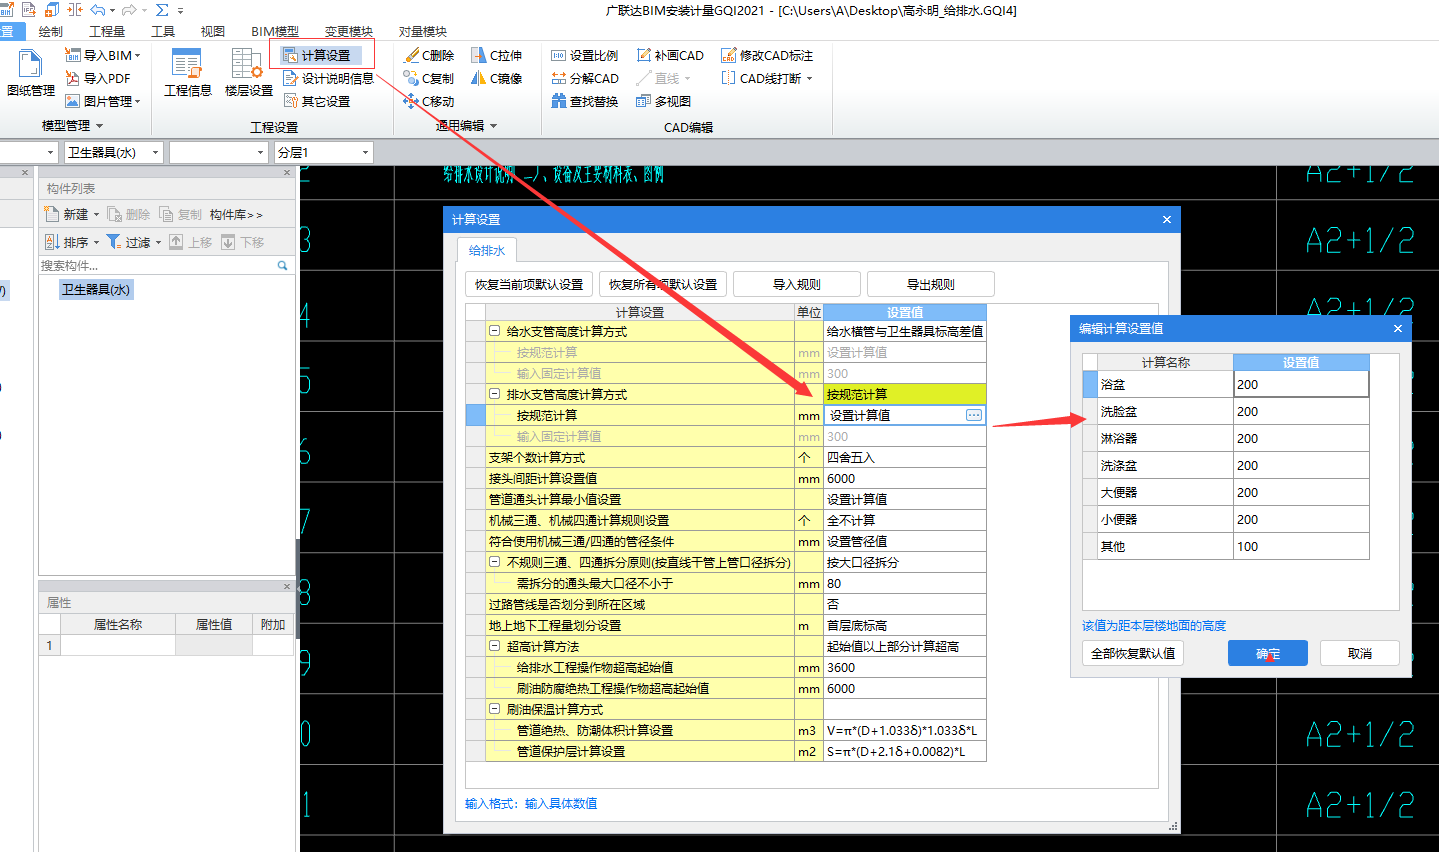This screenshot has height=852, width=1439.
Task: Close the 计算设置 dialog
Action: click(1166, 219)
